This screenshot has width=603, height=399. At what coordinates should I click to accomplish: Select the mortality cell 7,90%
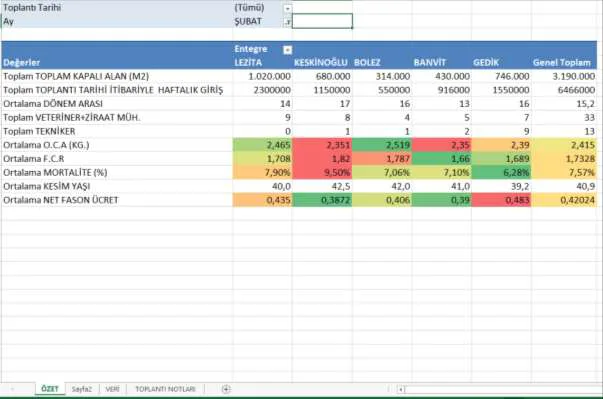point(262,173)
